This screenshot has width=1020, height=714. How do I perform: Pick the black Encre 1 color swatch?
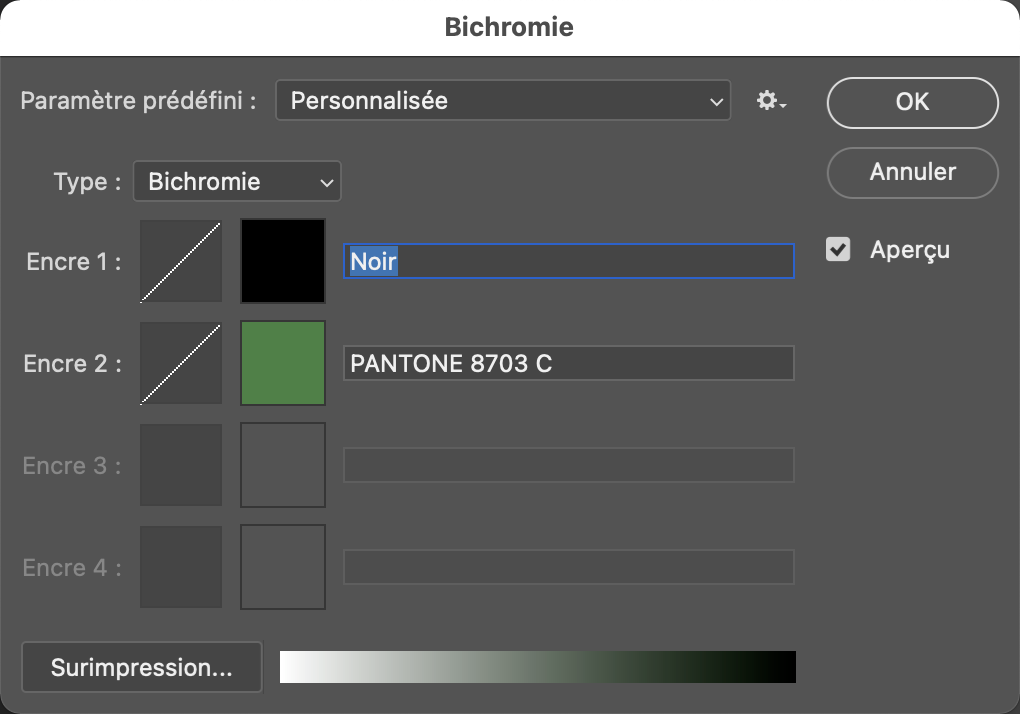click(283, 262)
